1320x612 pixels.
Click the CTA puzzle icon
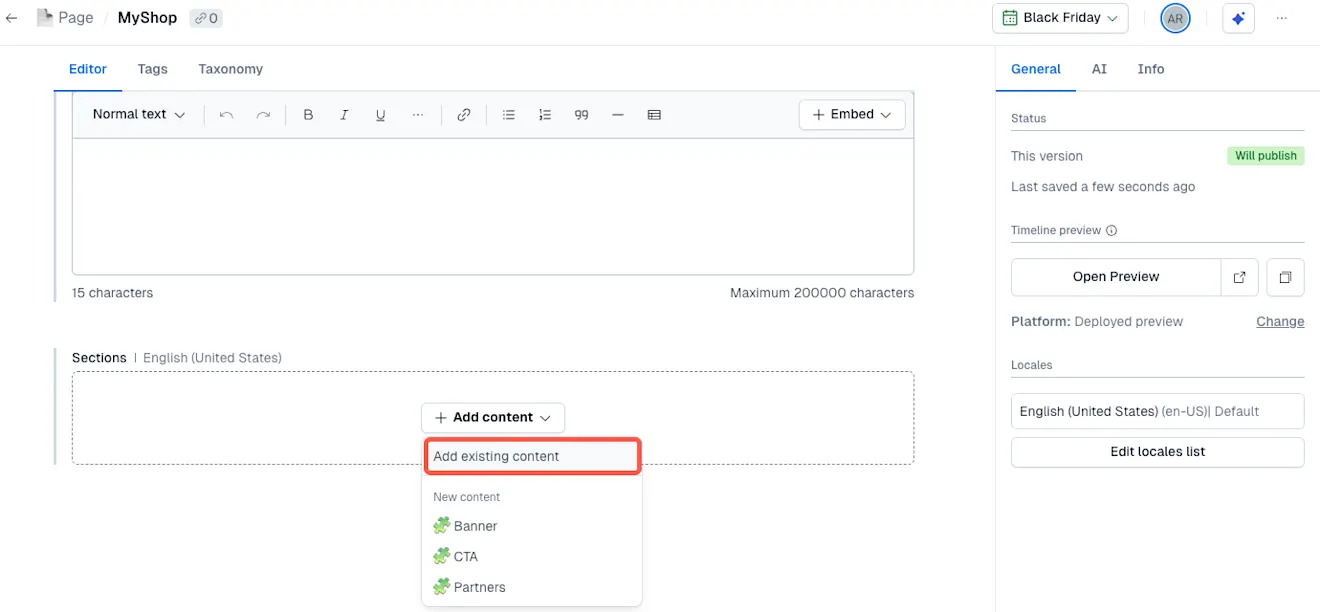click(441, 557)
